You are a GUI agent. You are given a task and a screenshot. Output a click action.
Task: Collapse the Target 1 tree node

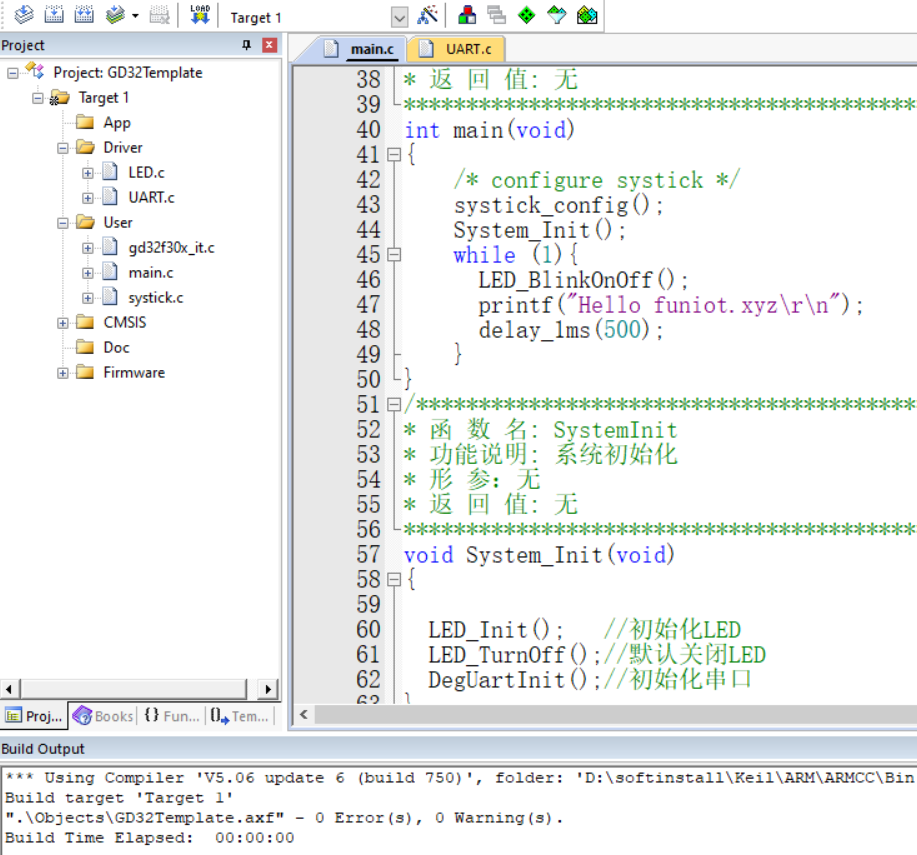[37, 98]
